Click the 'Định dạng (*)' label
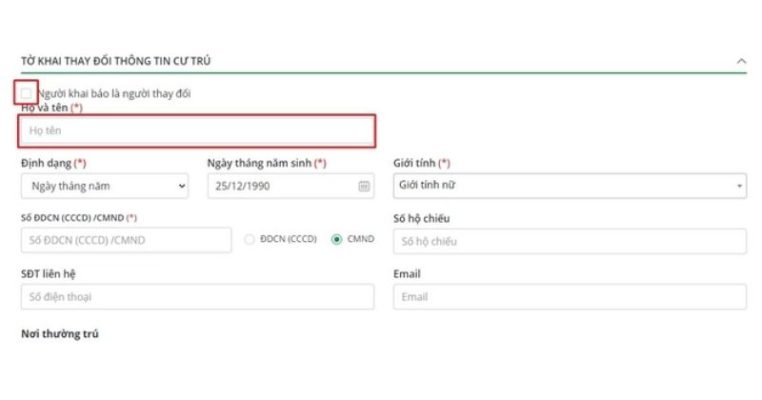Viewport: 762px width, 400px height. 53,162
